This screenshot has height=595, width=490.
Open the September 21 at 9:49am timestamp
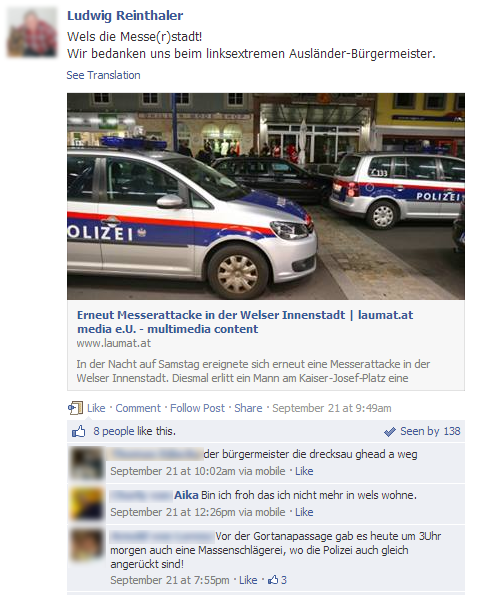[x=332, y=408]
